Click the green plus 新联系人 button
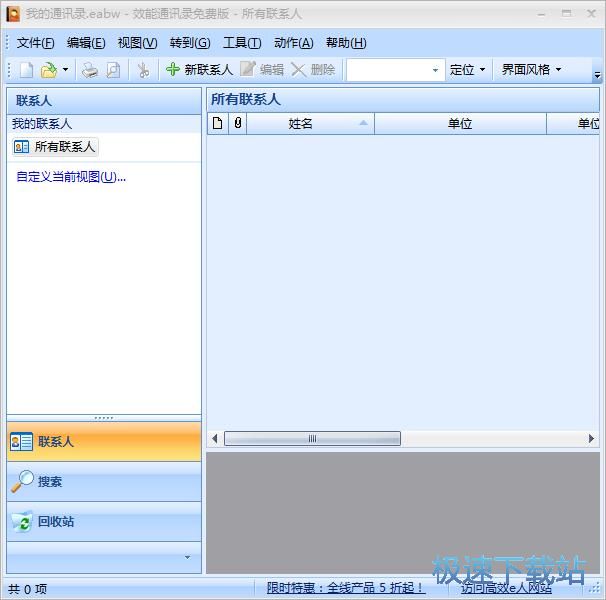The image size is (606, 600). coord(199,70)
